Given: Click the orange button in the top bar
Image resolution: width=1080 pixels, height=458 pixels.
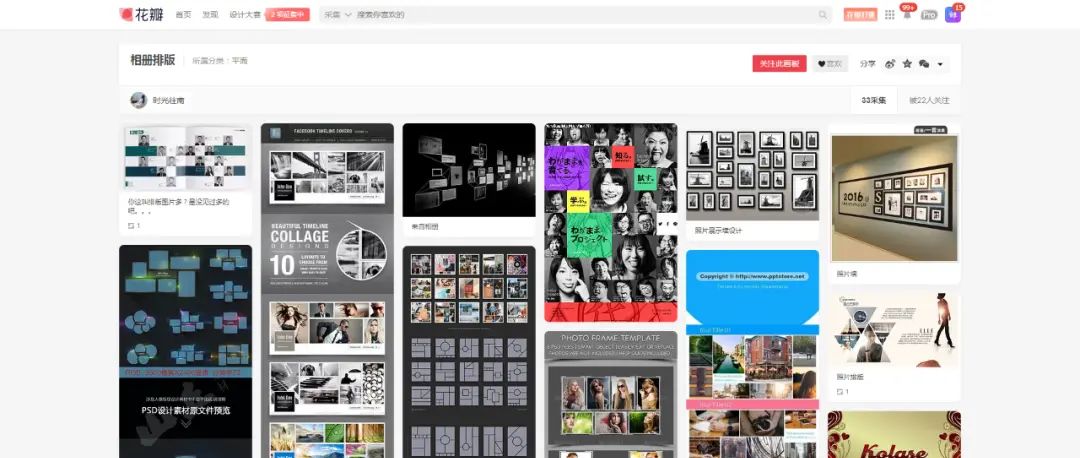Looking at the screenshot, I should coord(860,14).
